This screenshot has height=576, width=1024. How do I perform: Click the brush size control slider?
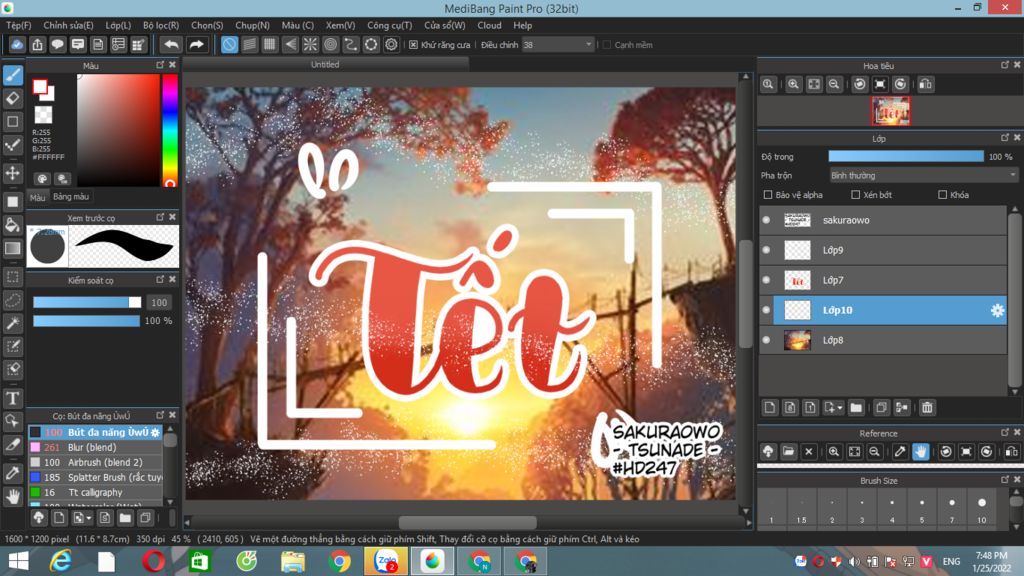pos(87,302)
